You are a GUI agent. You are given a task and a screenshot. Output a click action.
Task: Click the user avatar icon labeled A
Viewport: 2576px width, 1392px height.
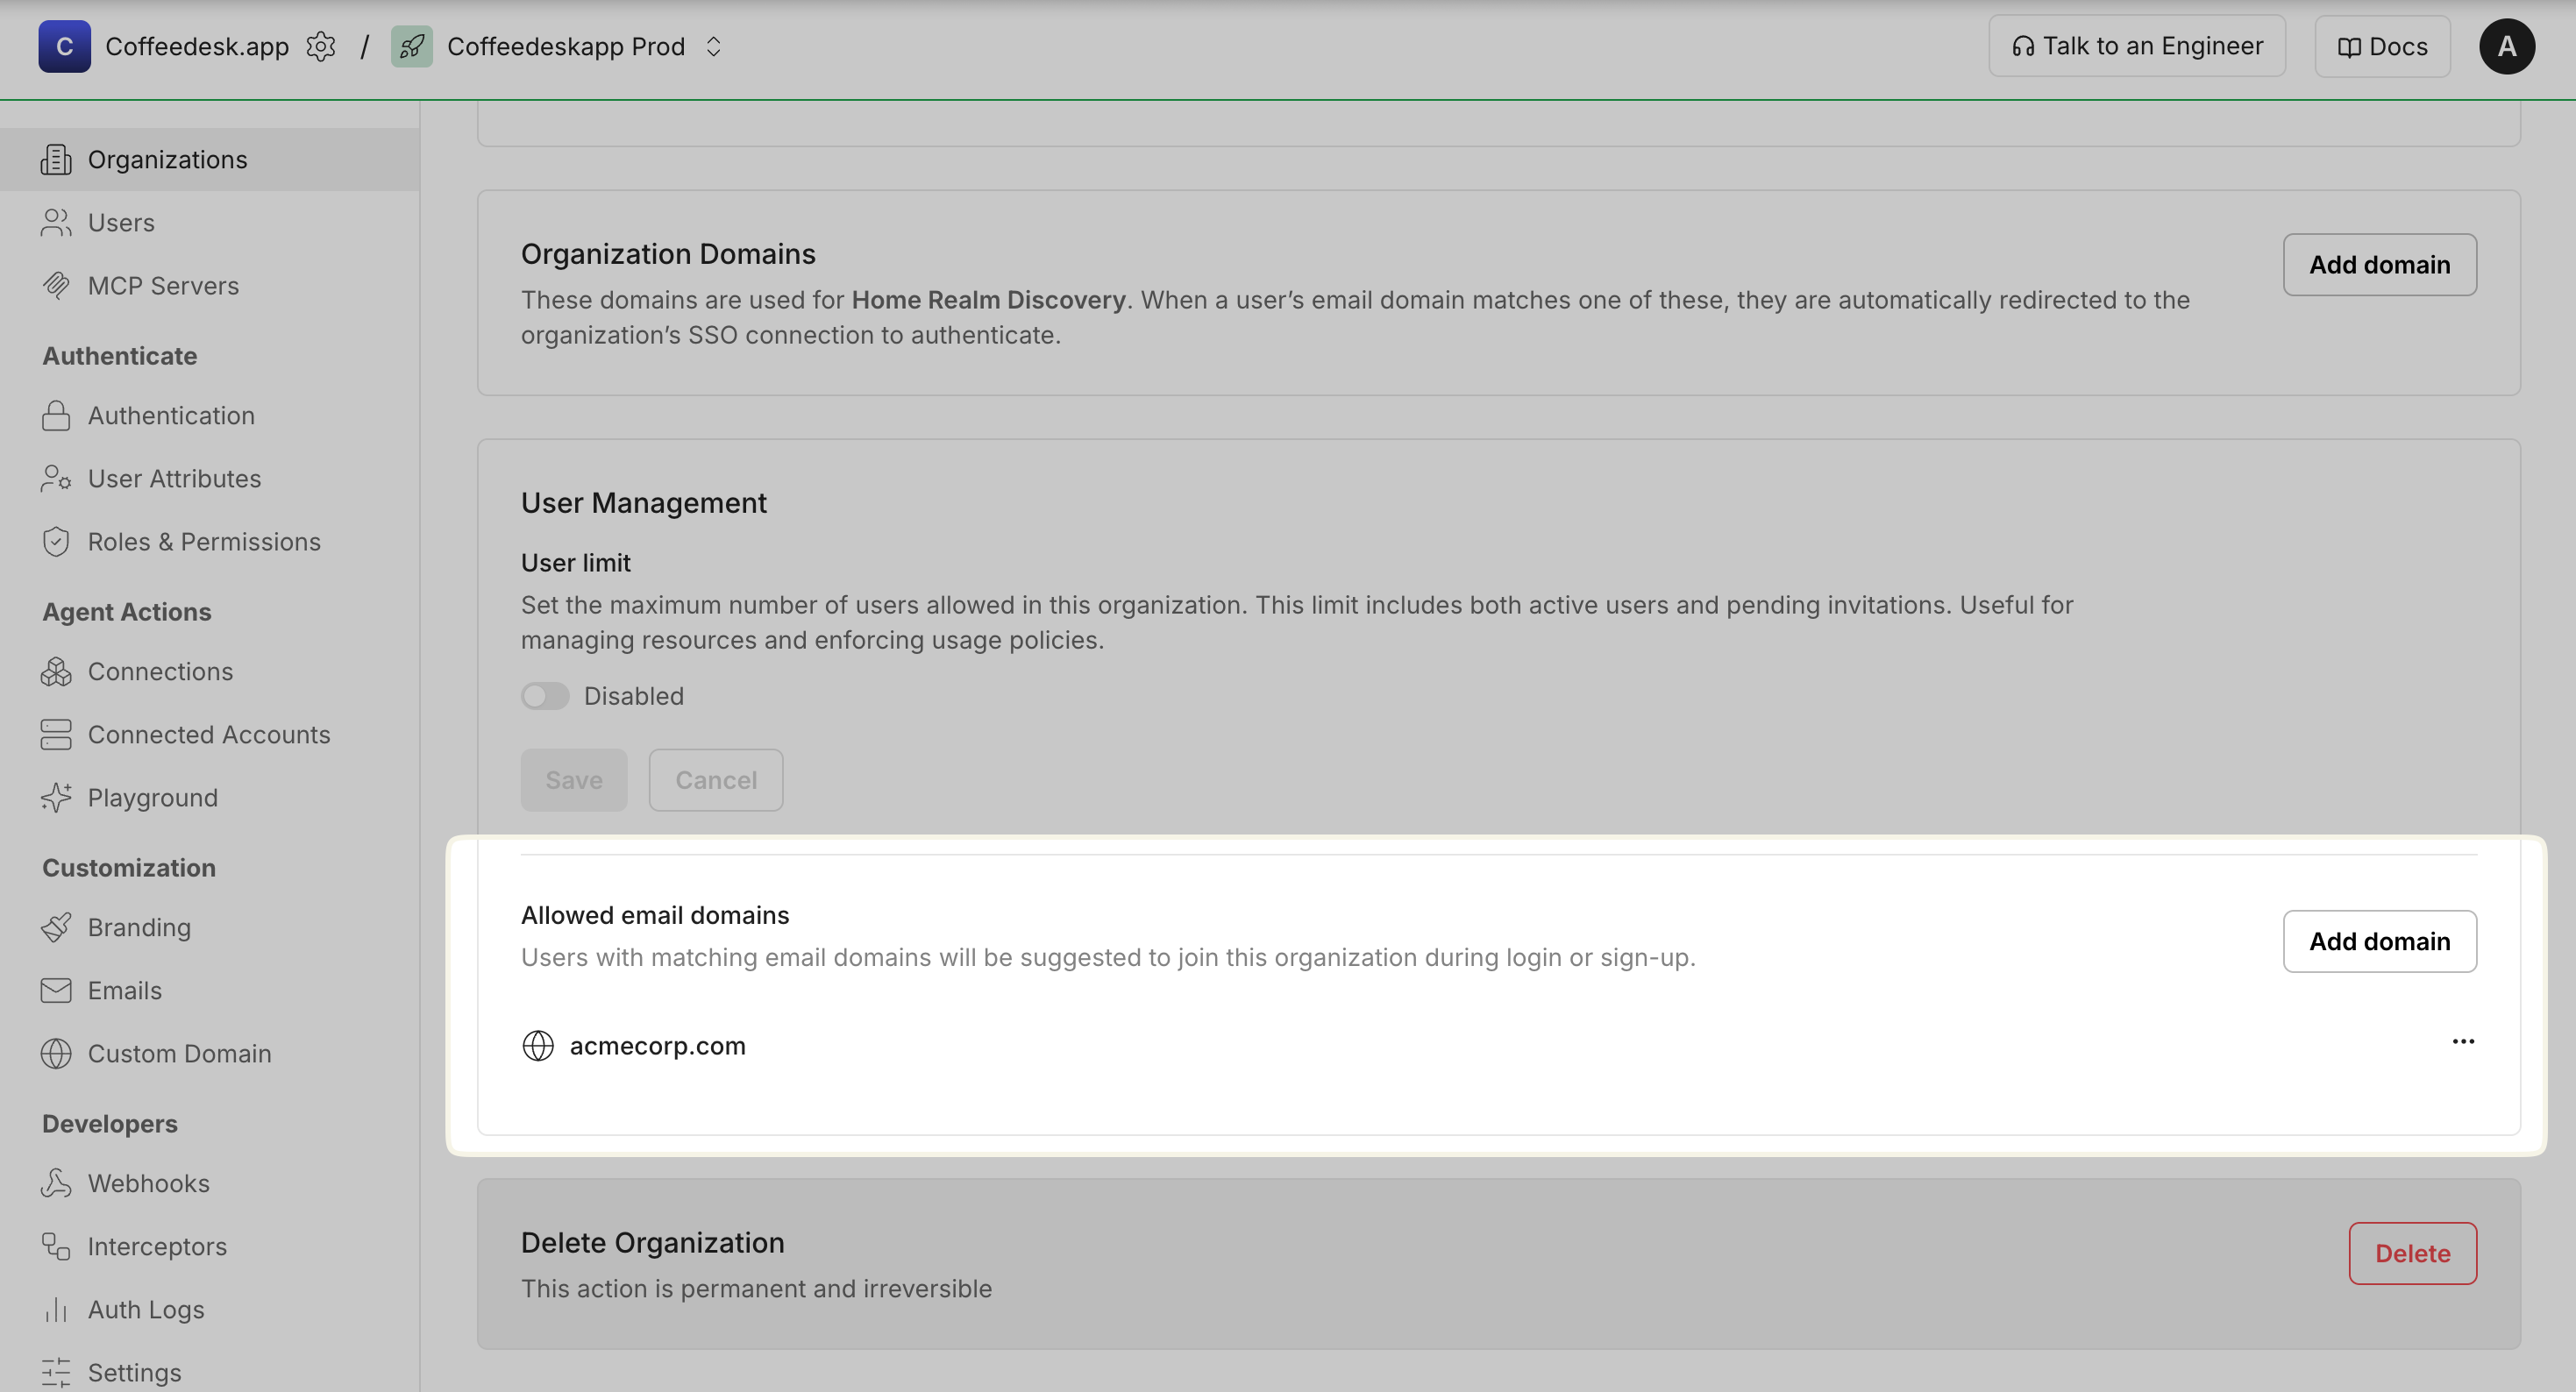pyautogui.click(x=2506, y=46)
